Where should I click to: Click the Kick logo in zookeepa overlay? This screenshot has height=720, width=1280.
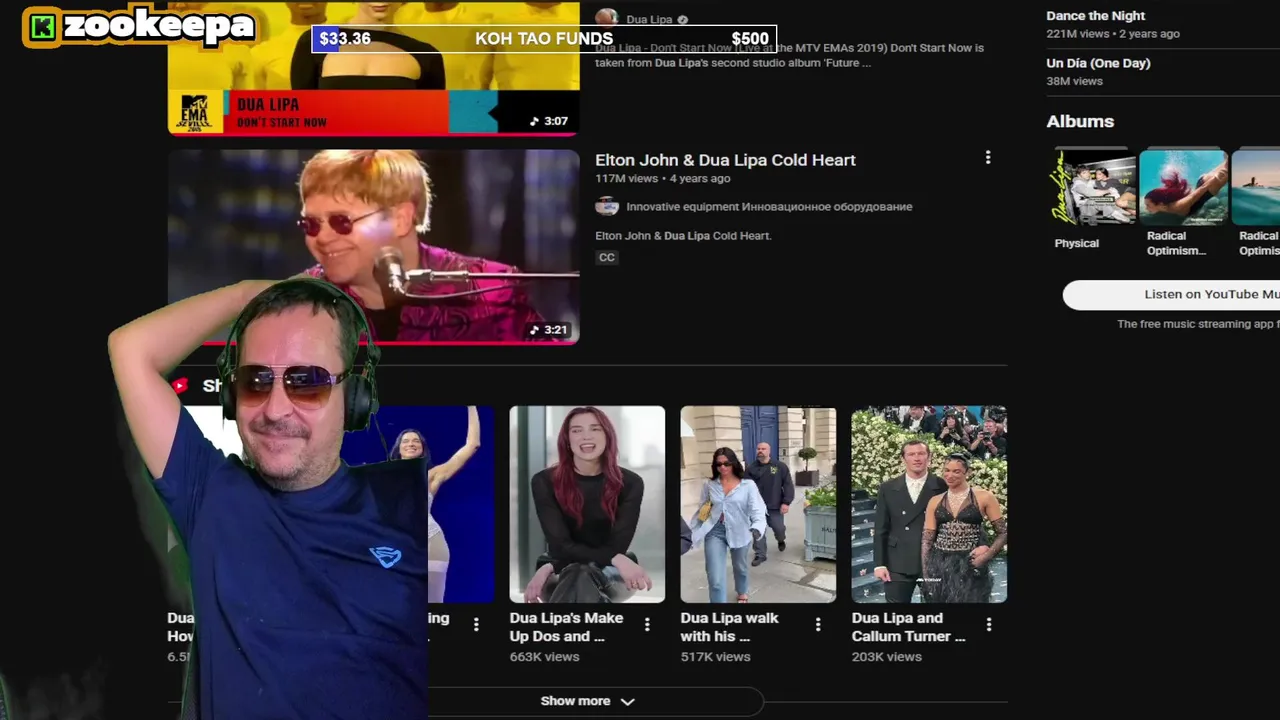(42, 27)
